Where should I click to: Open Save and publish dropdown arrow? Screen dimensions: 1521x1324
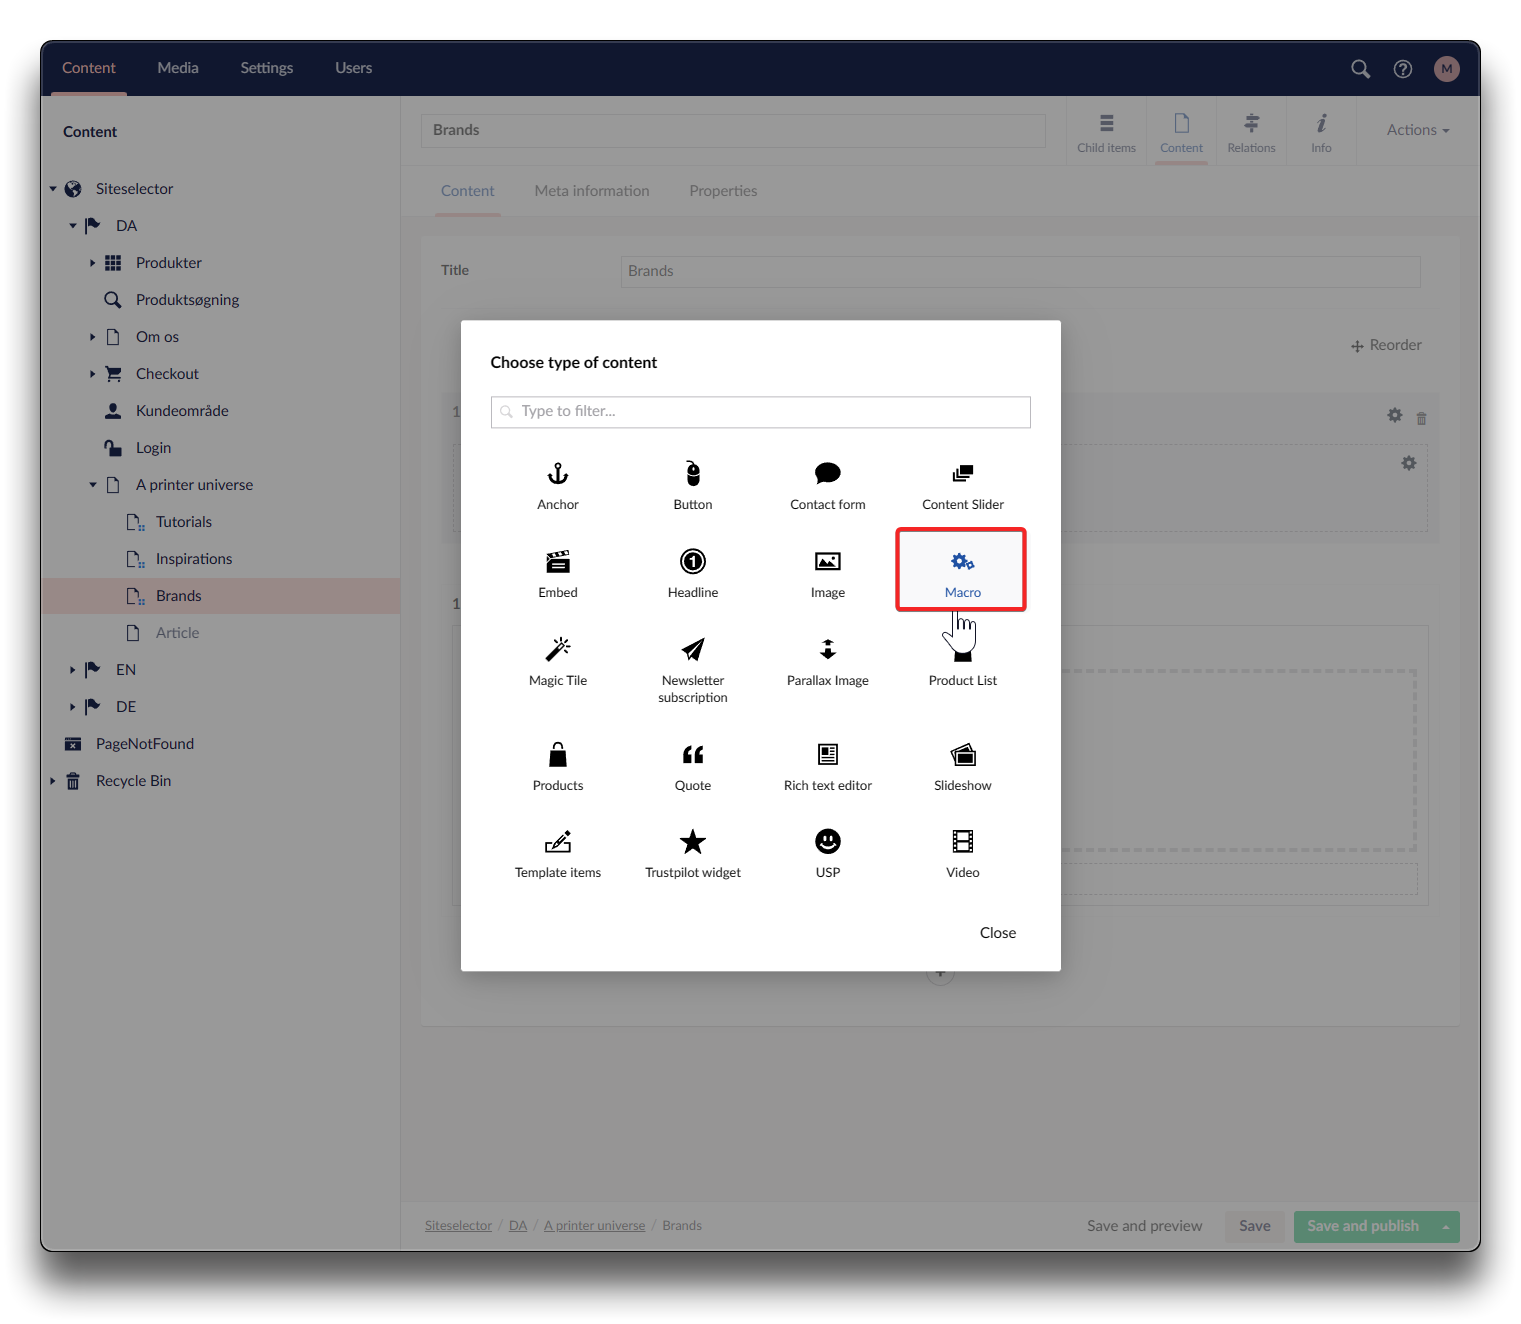click(1445, 1227)
